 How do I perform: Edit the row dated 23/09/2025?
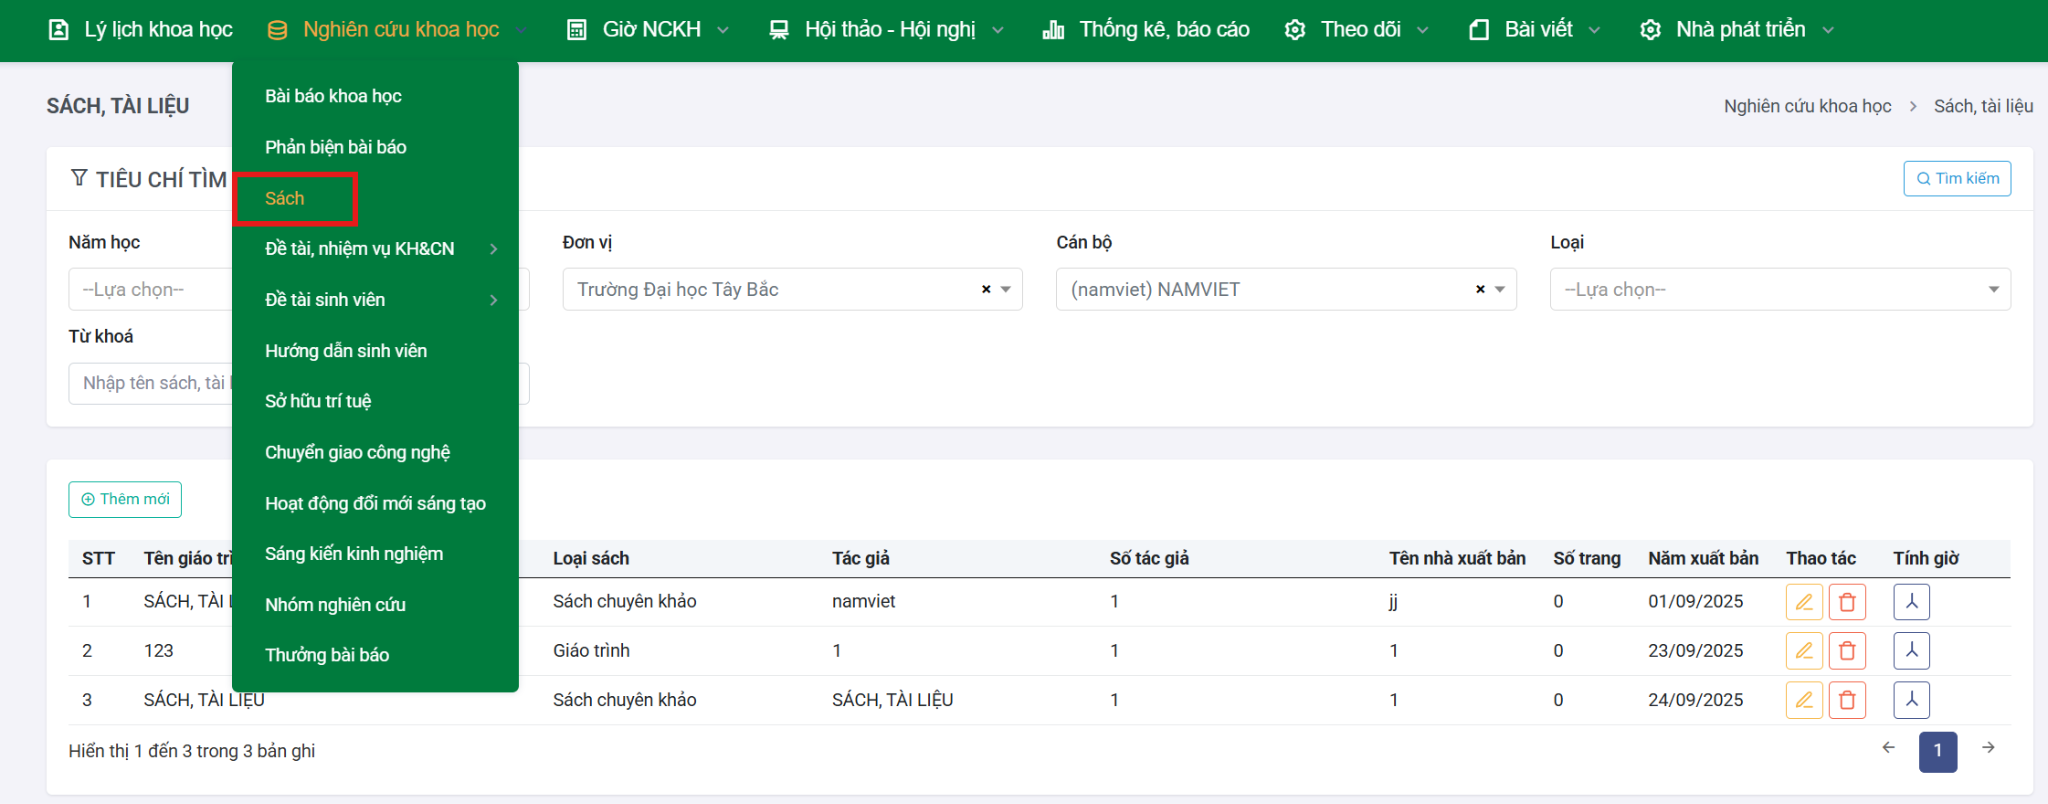(x=1804, y=651)
